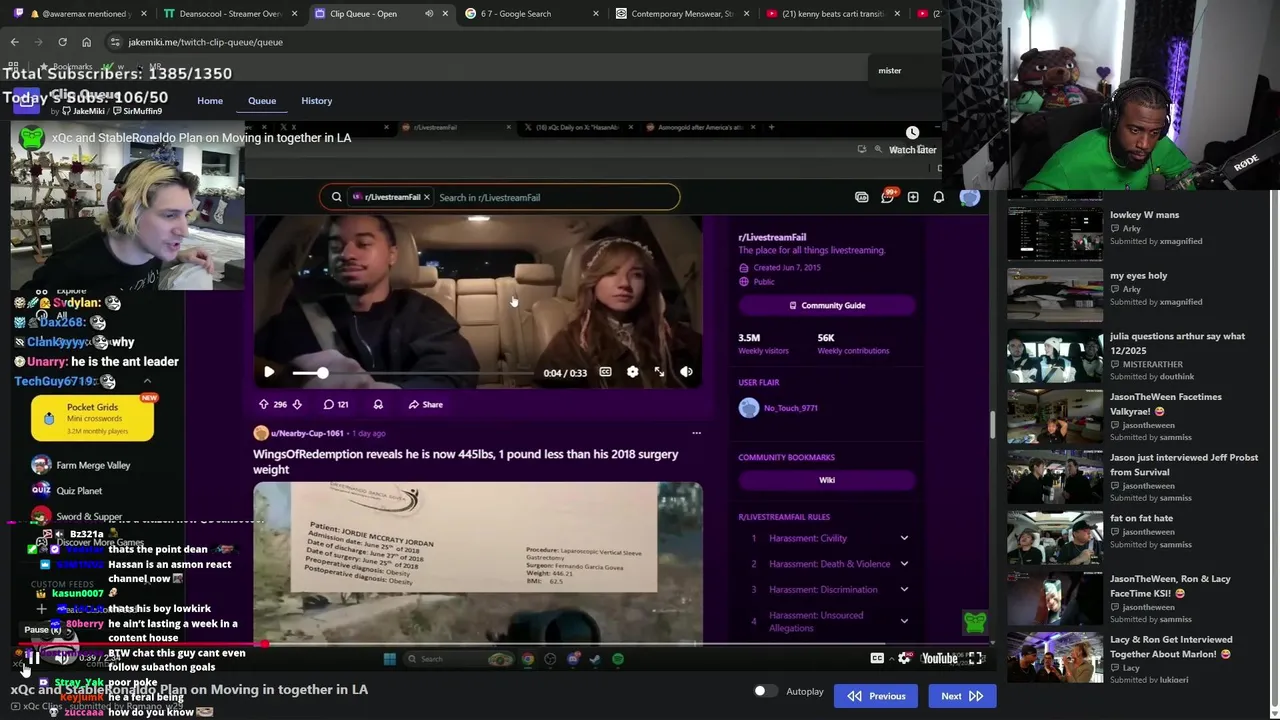Viewport: 1280px width, 720px height.
Task: Click the Reddit video captions icon
Action: 605,372
